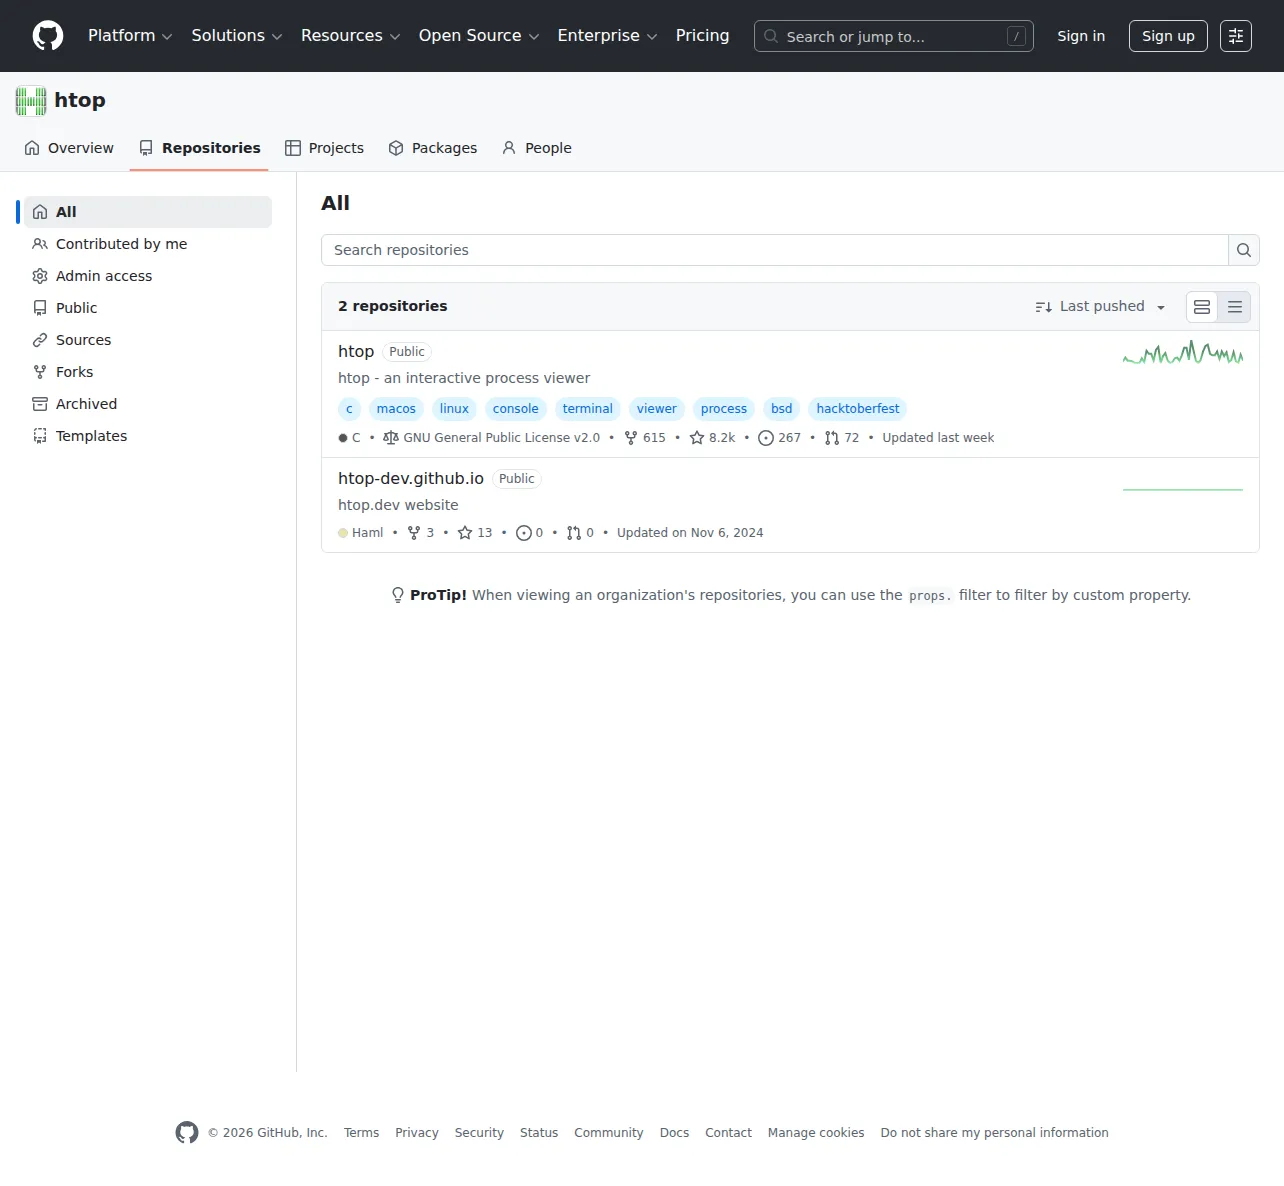Click Do not share my personal information
1284x1186 pixels.
click(994, 1133)
